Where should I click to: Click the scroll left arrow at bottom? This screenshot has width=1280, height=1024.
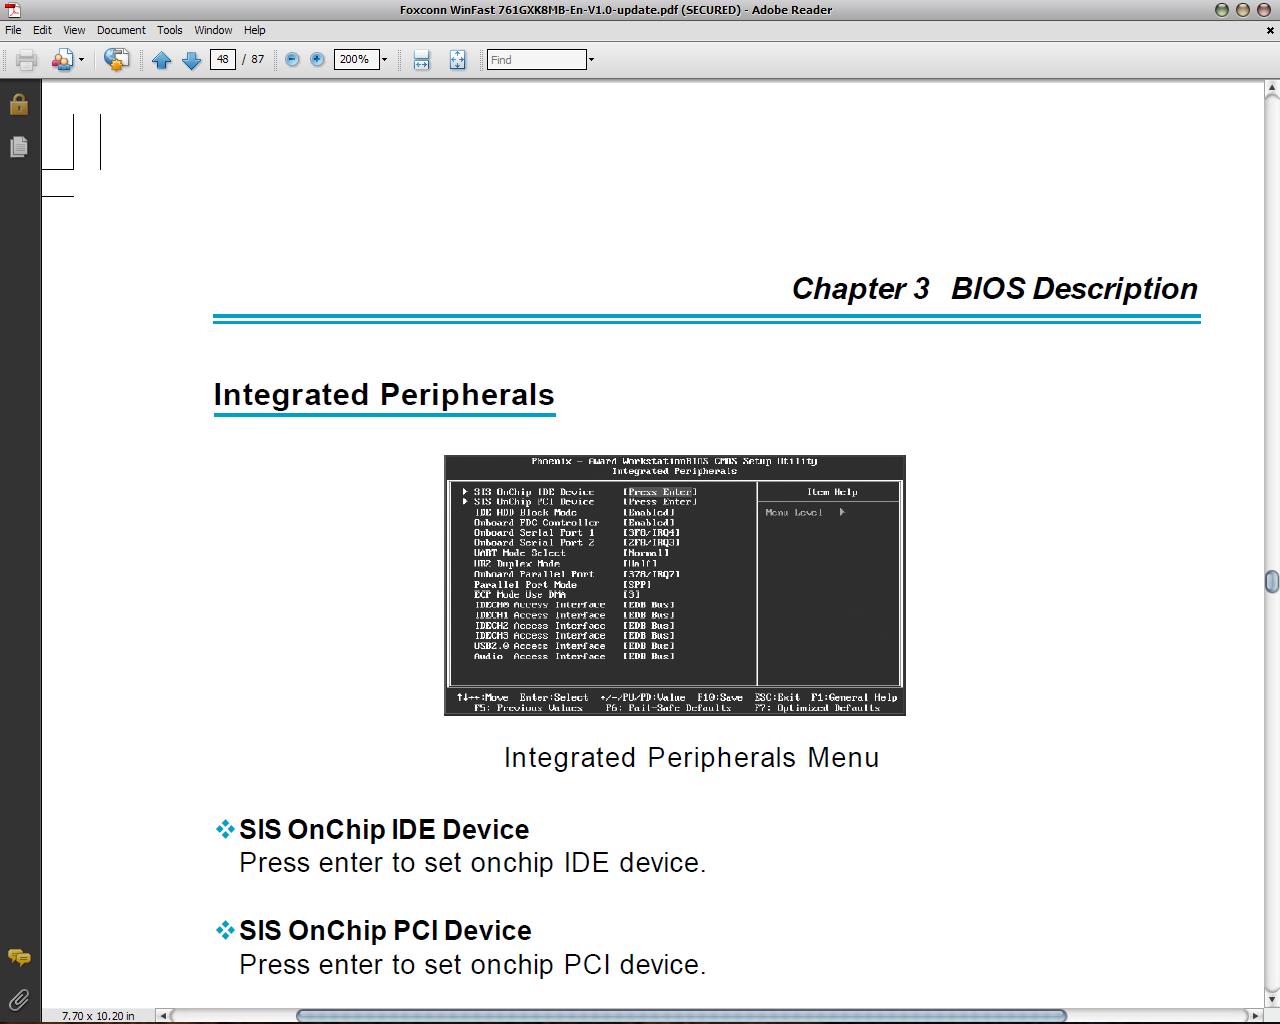(163, 1016)
